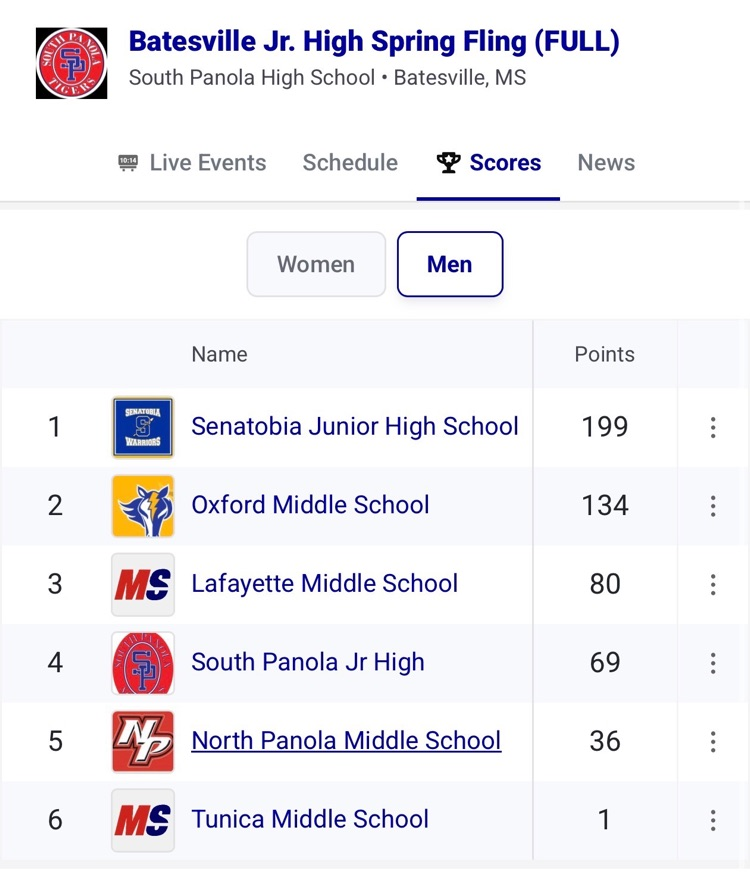Click Lafayette Middle School MS logo

click(143, 584)
